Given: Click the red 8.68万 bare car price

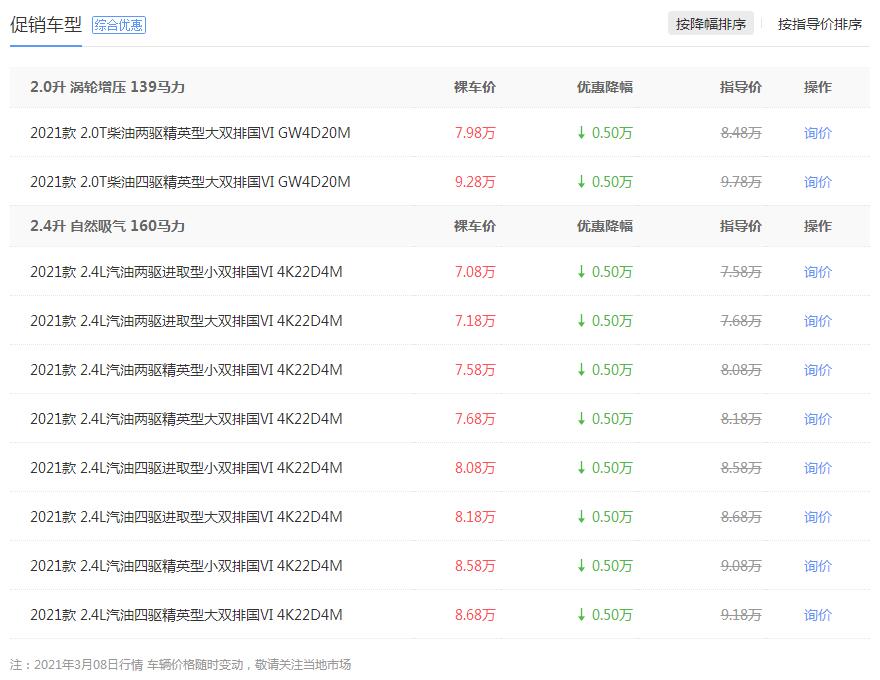Looking at the screenshot, I should click(x=475, y=615).
